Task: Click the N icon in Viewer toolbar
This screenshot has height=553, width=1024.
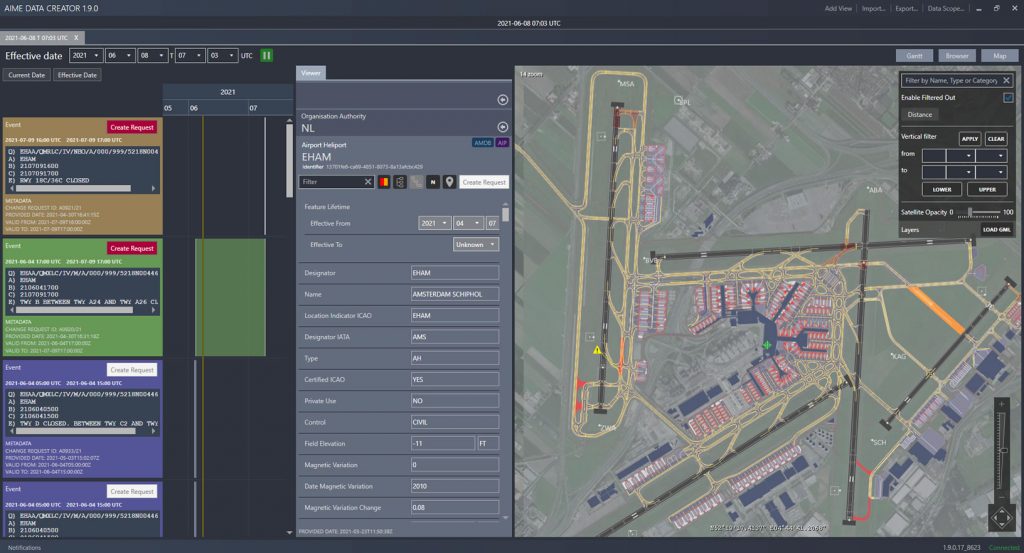Action: pyautogui.click(x=433, y=182)
